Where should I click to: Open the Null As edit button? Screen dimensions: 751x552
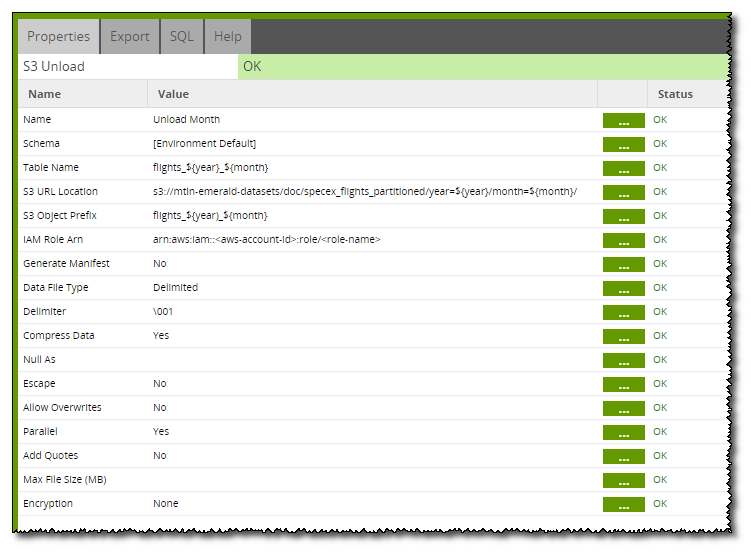[x=624, y=360]
